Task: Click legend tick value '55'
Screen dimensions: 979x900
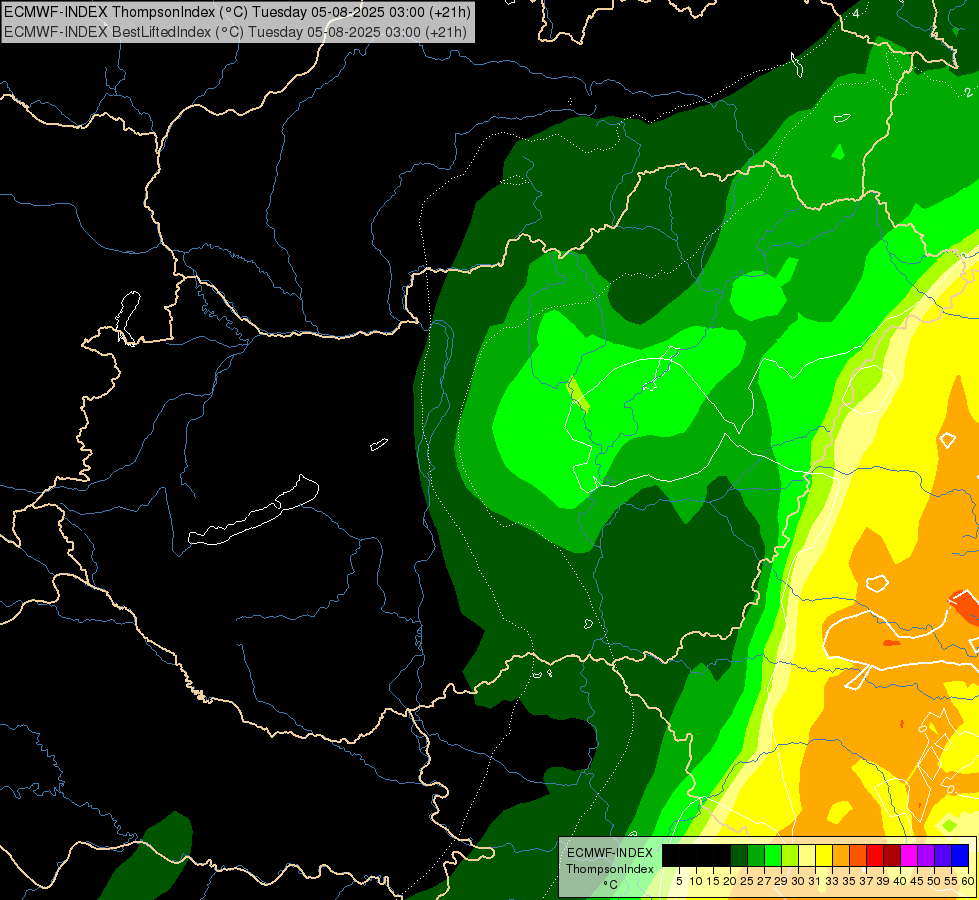Action: click(951, 881)
